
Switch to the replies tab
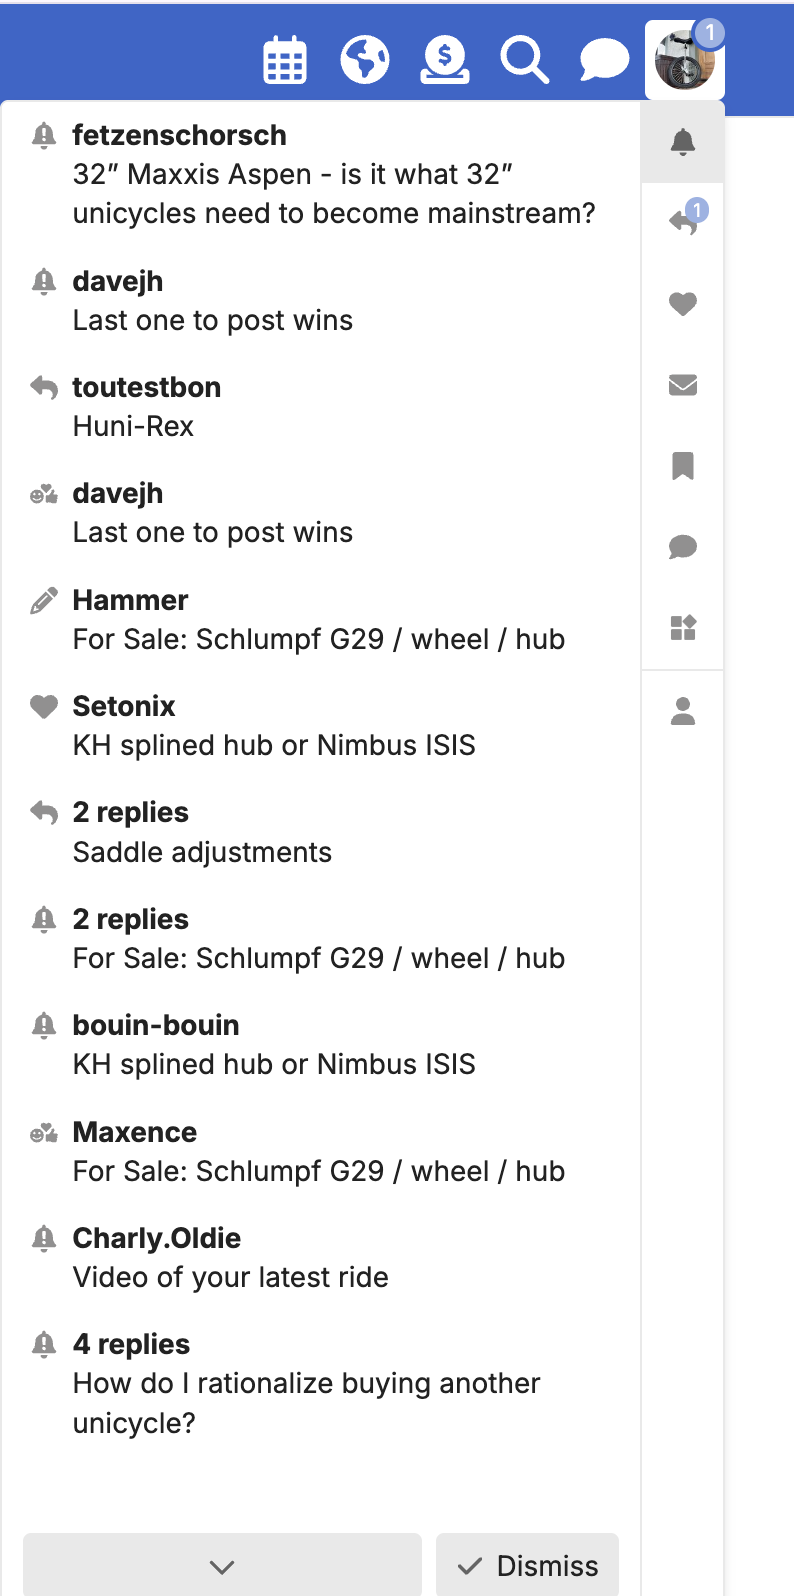tap(683, 222)
